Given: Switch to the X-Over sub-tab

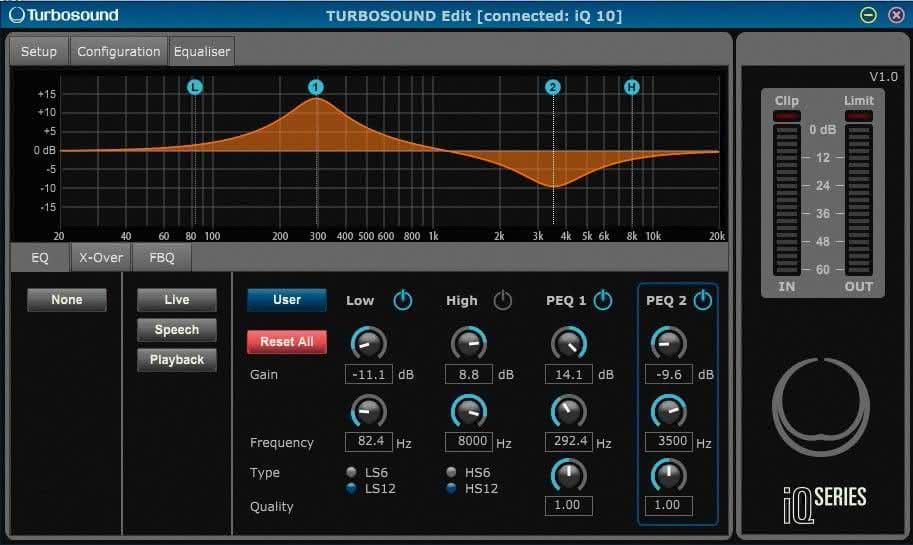Looking at the screenshot, I should click(101, 257).
